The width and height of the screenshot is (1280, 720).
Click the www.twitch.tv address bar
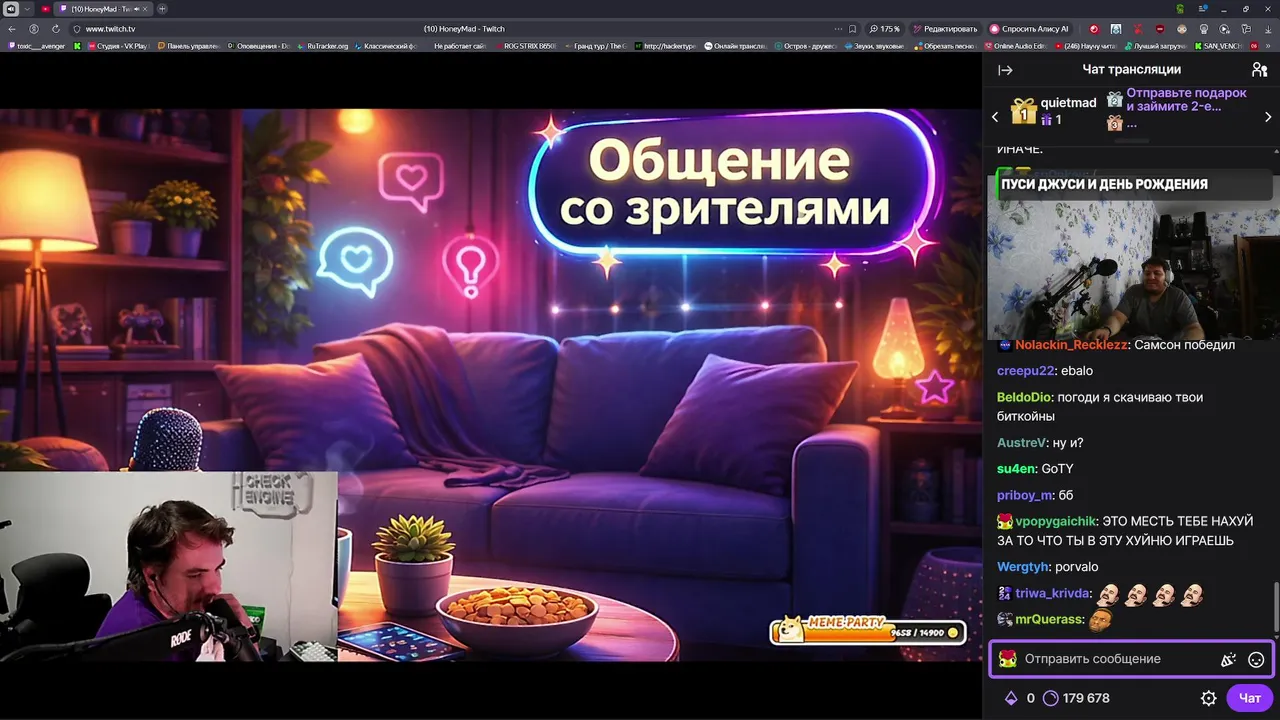tap(110, 29)
